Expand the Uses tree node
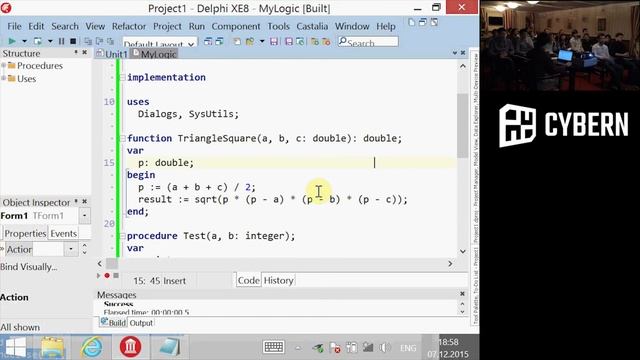 (4, 78)
